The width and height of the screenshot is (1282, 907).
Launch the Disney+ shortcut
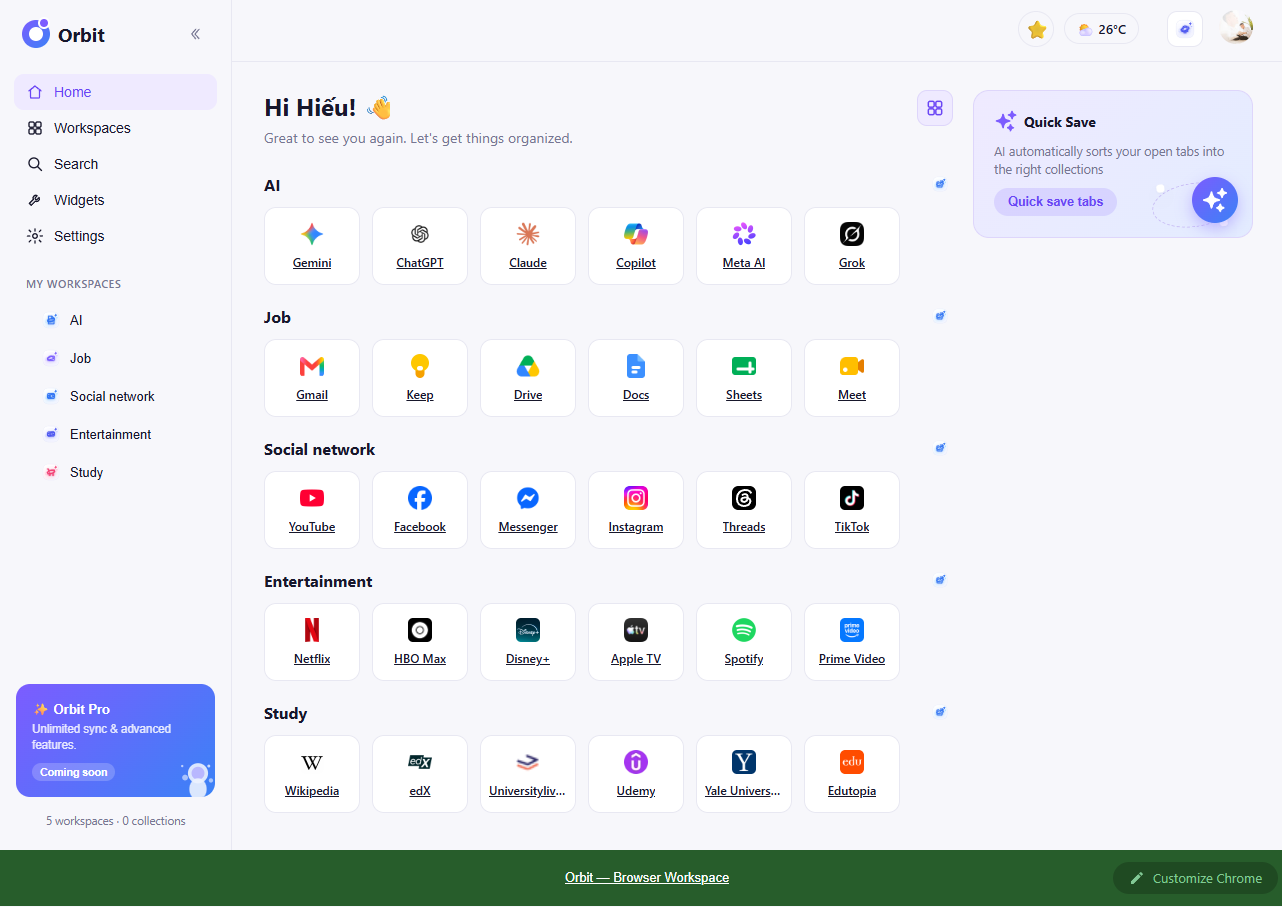point(528,642)
